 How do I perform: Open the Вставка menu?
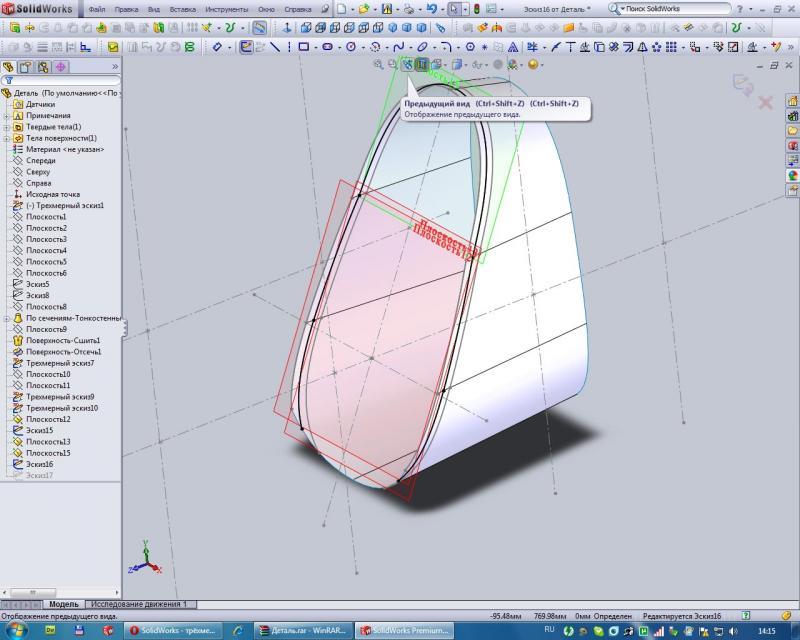tap(183, 8)
